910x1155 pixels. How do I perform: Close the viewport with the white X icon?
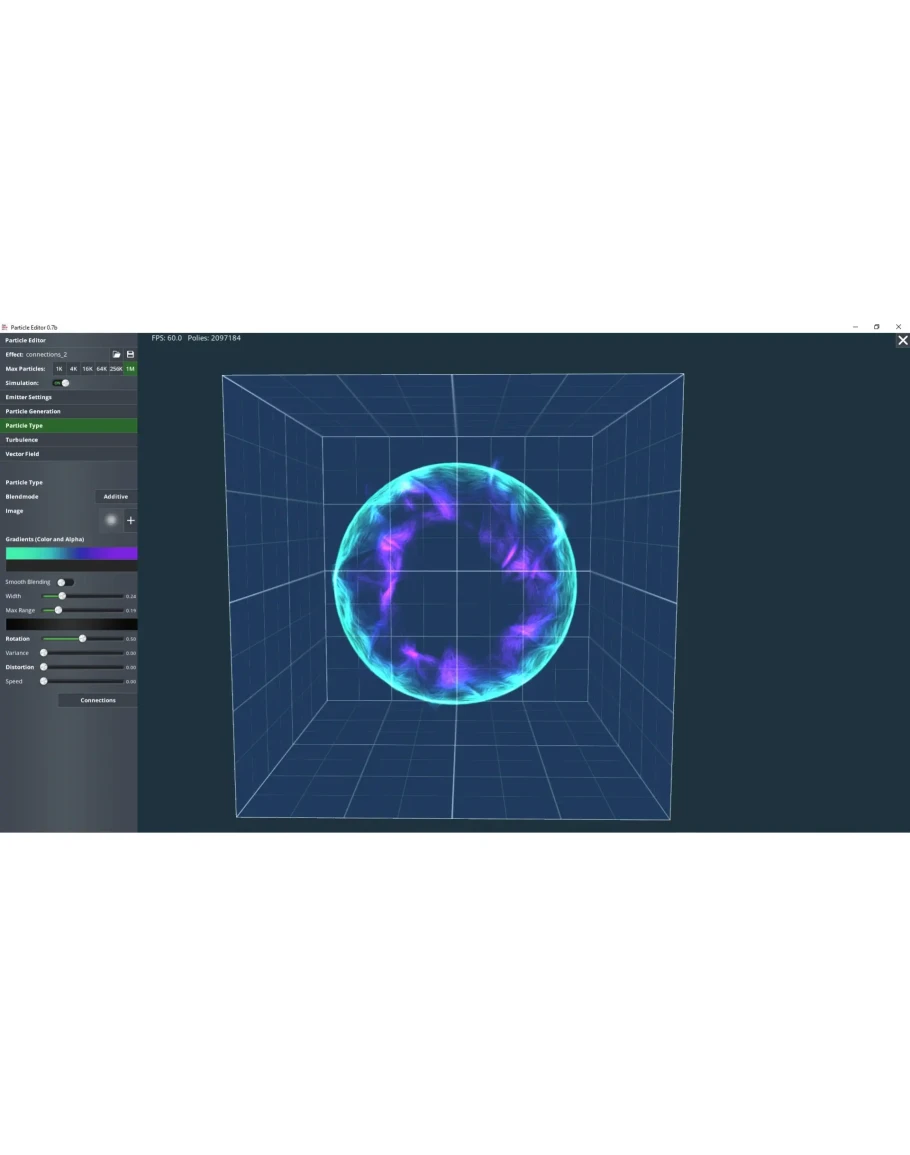(902, 341)
